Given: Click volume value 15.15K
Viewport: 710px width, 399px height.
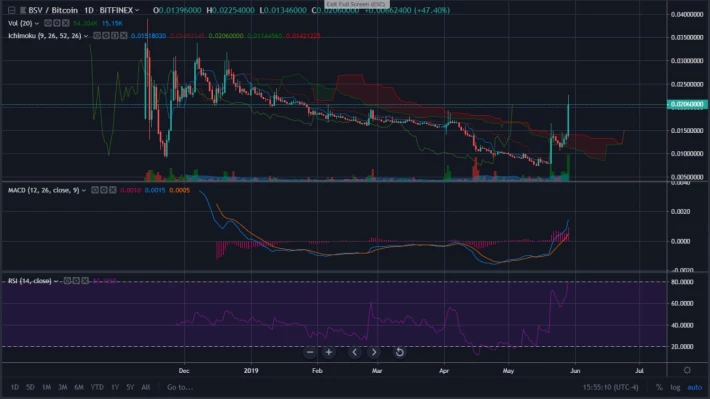Looking at the screenshot, I should 112,23.
